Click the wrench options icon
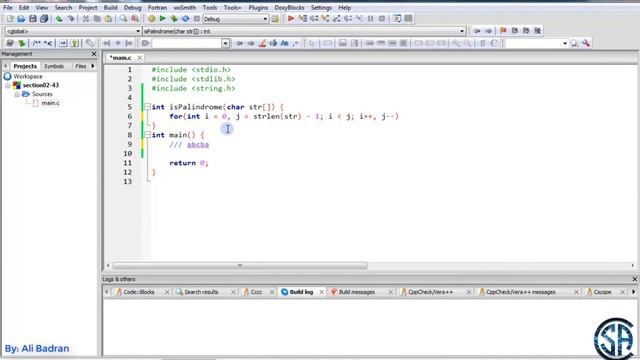The height and width of the screenshot is (360, 640). (586, 43)
